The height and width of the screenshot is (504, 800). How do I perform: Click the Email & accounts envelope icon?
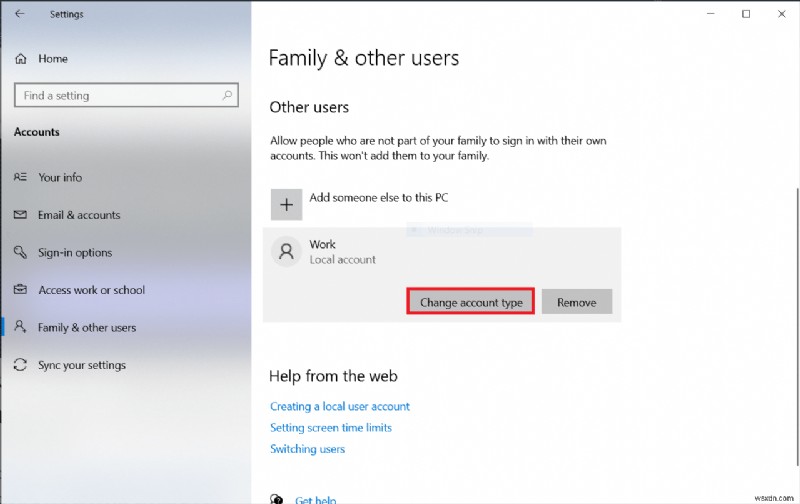tap(20, 215)
